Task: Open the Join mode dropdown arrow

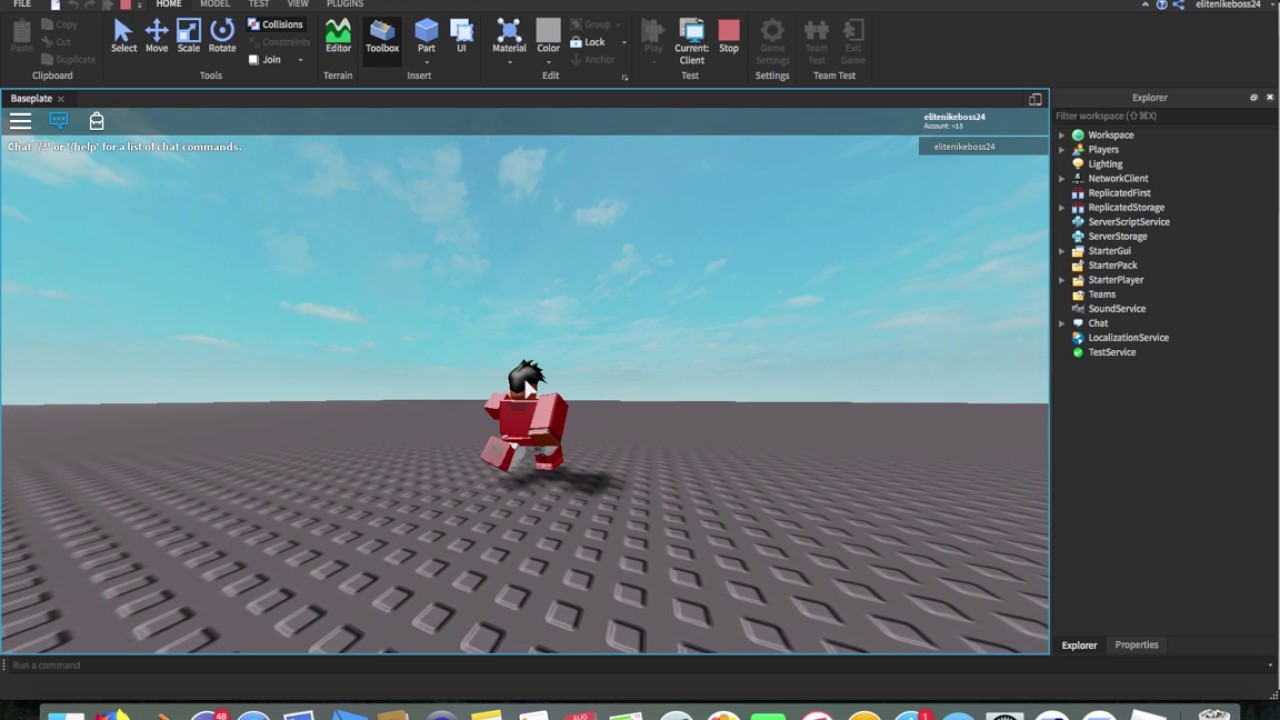Action: (x=300, y=60)
